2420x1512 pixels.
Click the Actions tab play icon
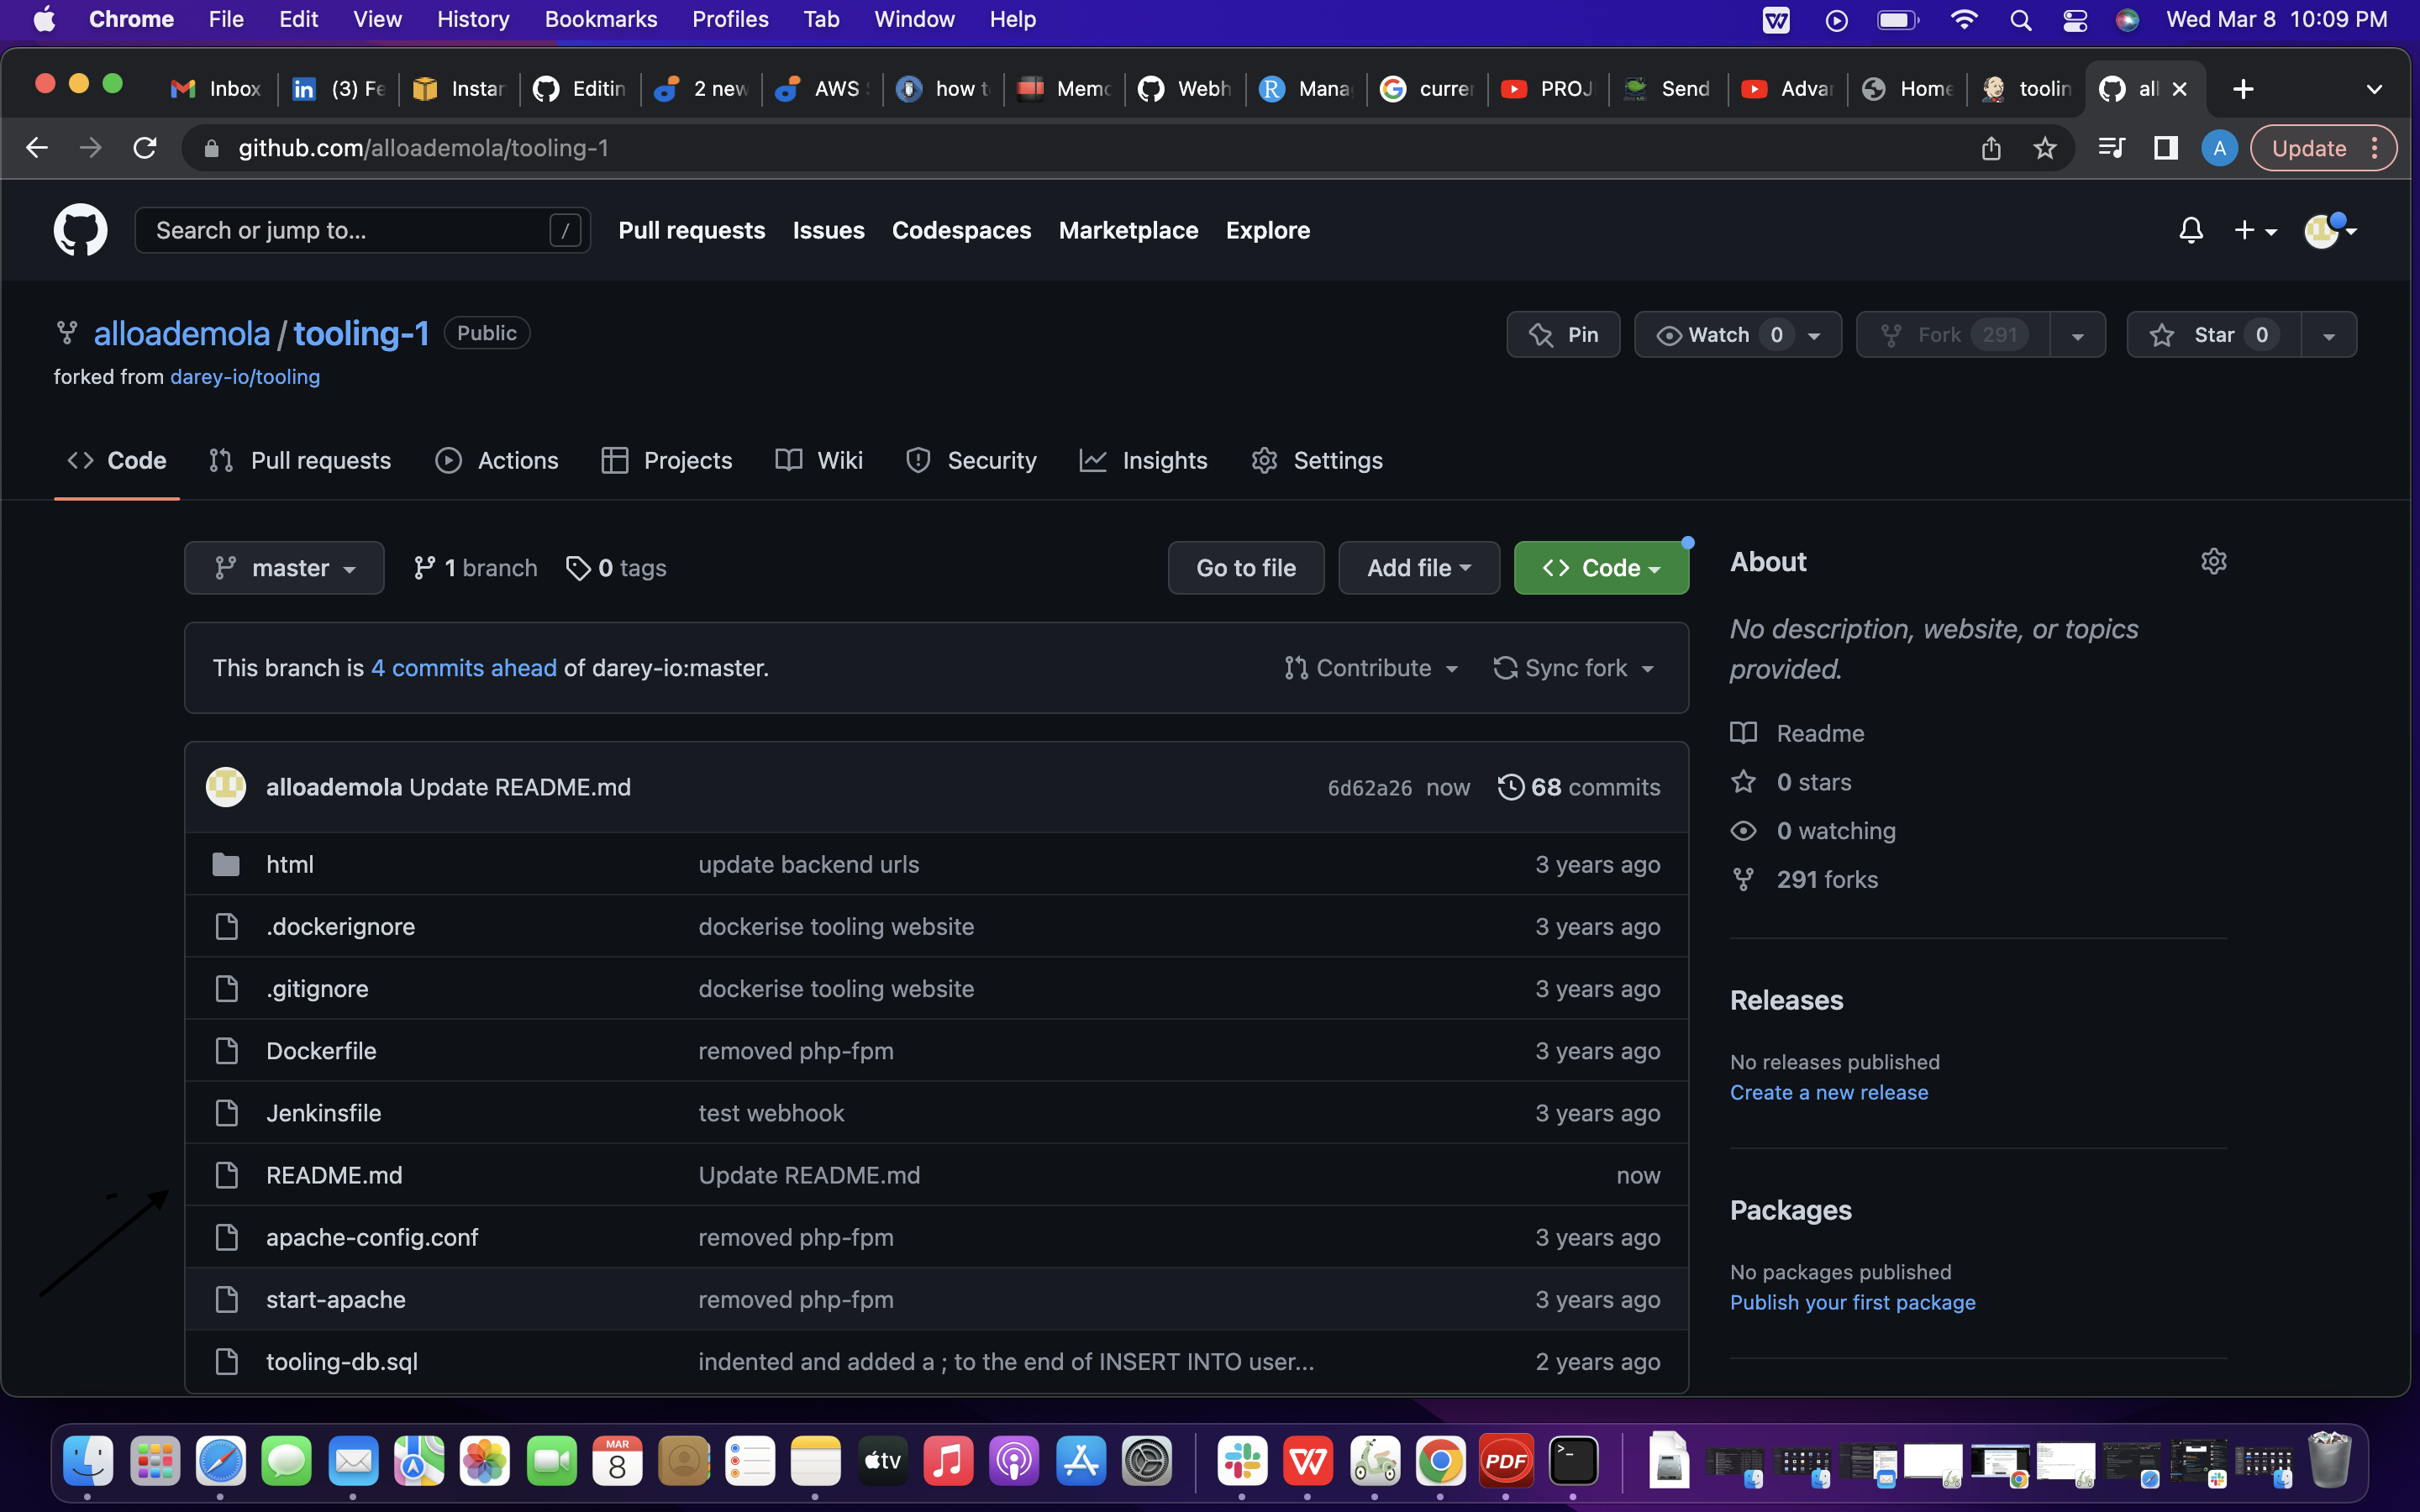(449, 460)
